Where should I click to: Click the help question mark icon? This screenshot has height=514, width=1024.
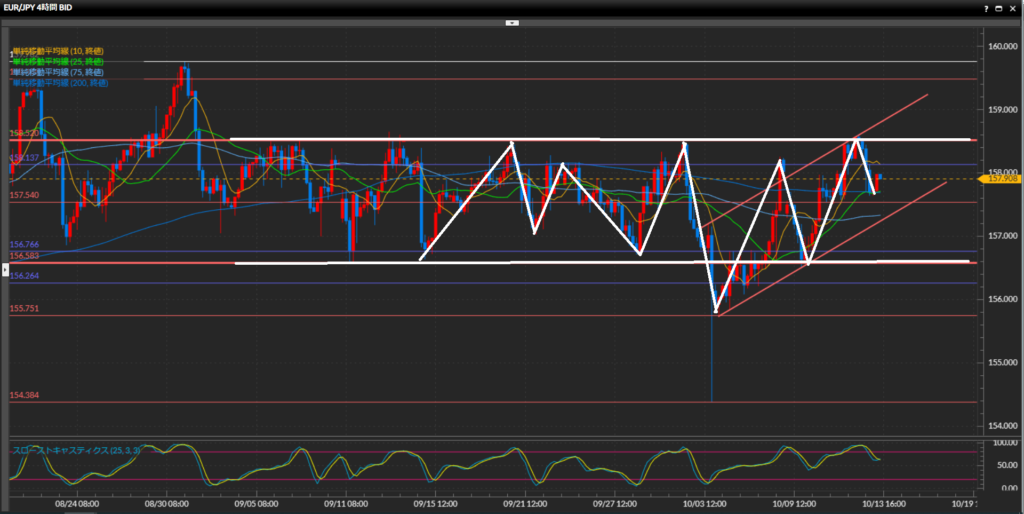[x=985, y=6]
